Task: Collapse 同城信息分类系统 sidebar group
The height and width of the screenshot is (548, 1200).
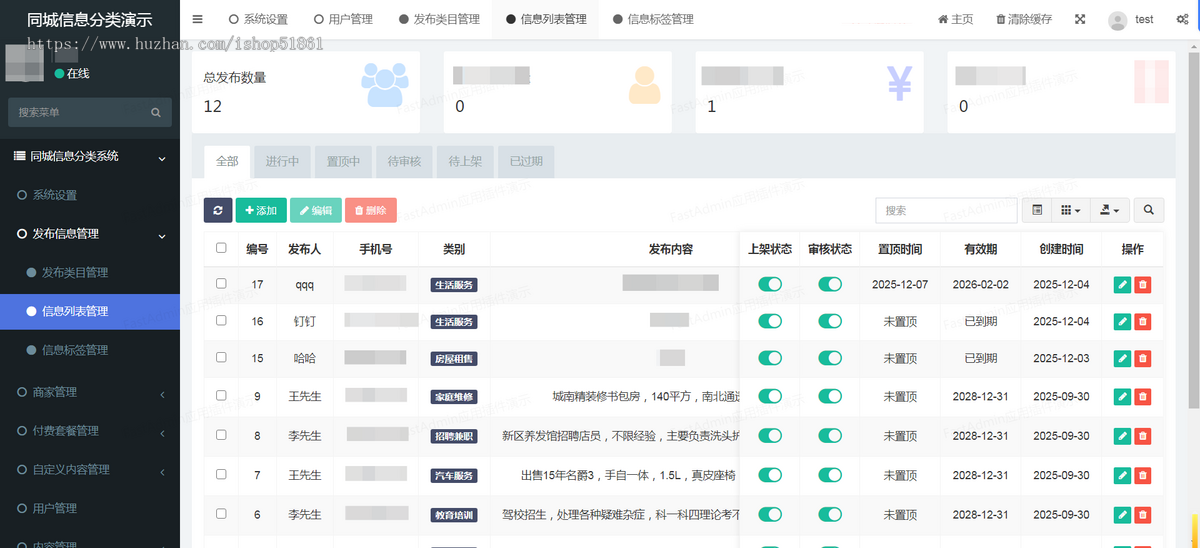Action: coord(90,156)
